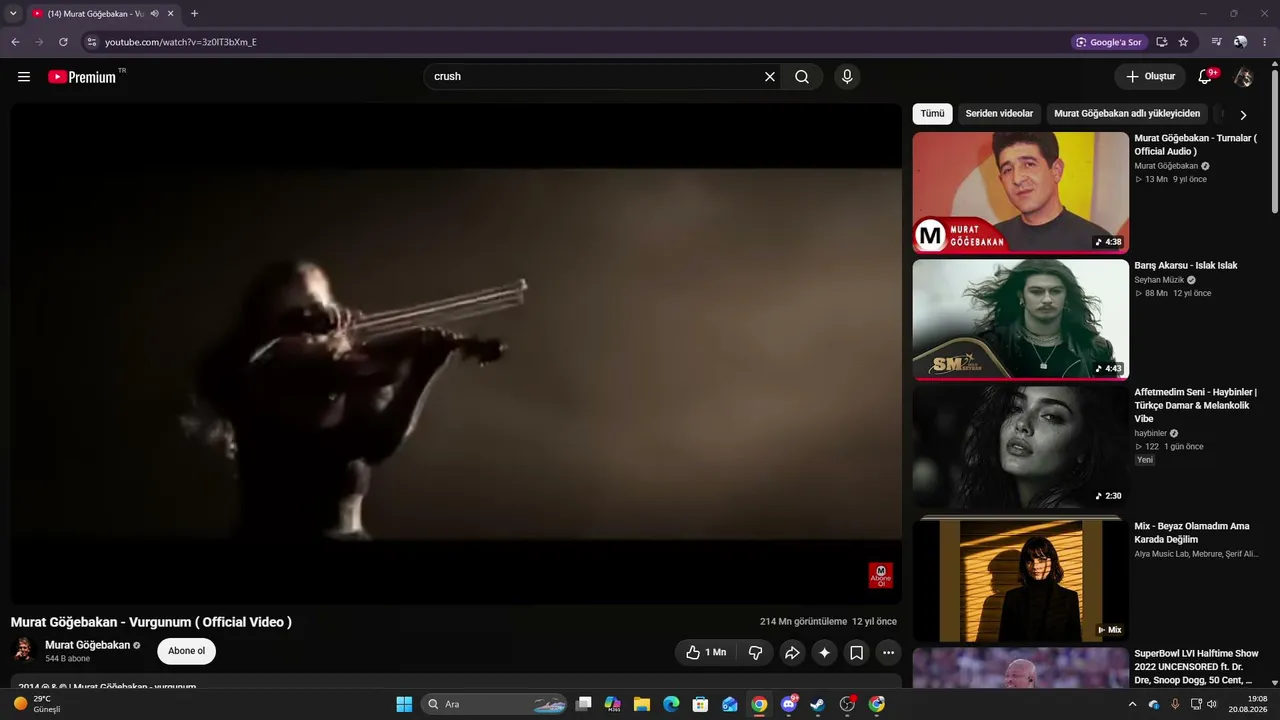The image size is (1280, 720).
Task: Open the Oluştur create menu
Action: pyautogui.click(x=1150, y=77)
